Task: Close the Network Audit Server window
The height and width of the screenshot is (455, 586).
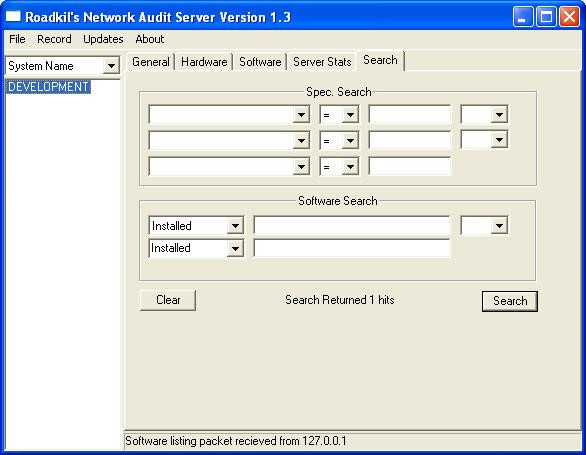Action: click(x=569, y=17)
